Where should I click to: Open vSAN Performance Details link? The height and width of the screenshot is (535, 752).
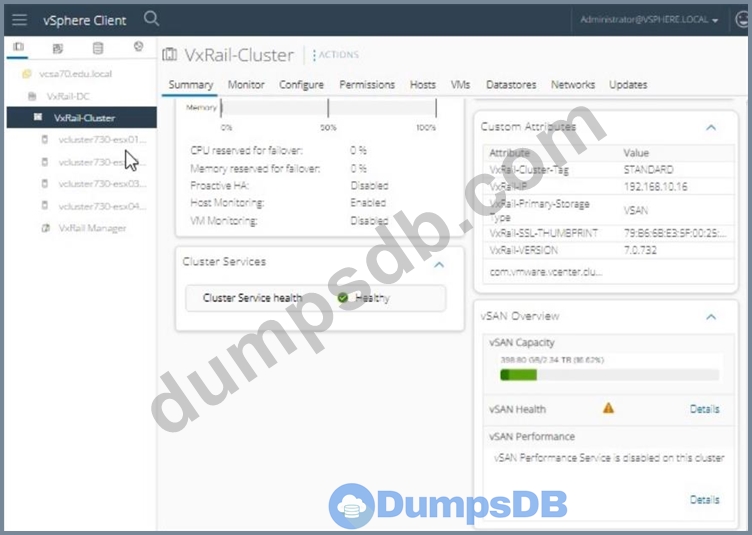704,499
